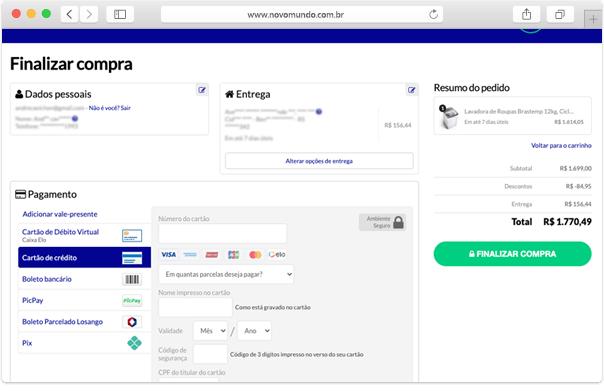Click the PicPay logo icon
This screenshot has height=391, width=604.
tap(132, 300)
